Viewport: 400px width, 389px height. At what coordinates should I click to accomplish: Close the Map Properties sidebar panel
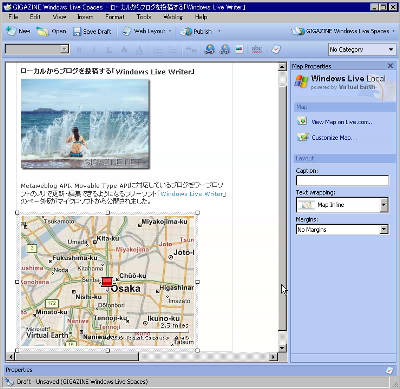click(390, 66)
